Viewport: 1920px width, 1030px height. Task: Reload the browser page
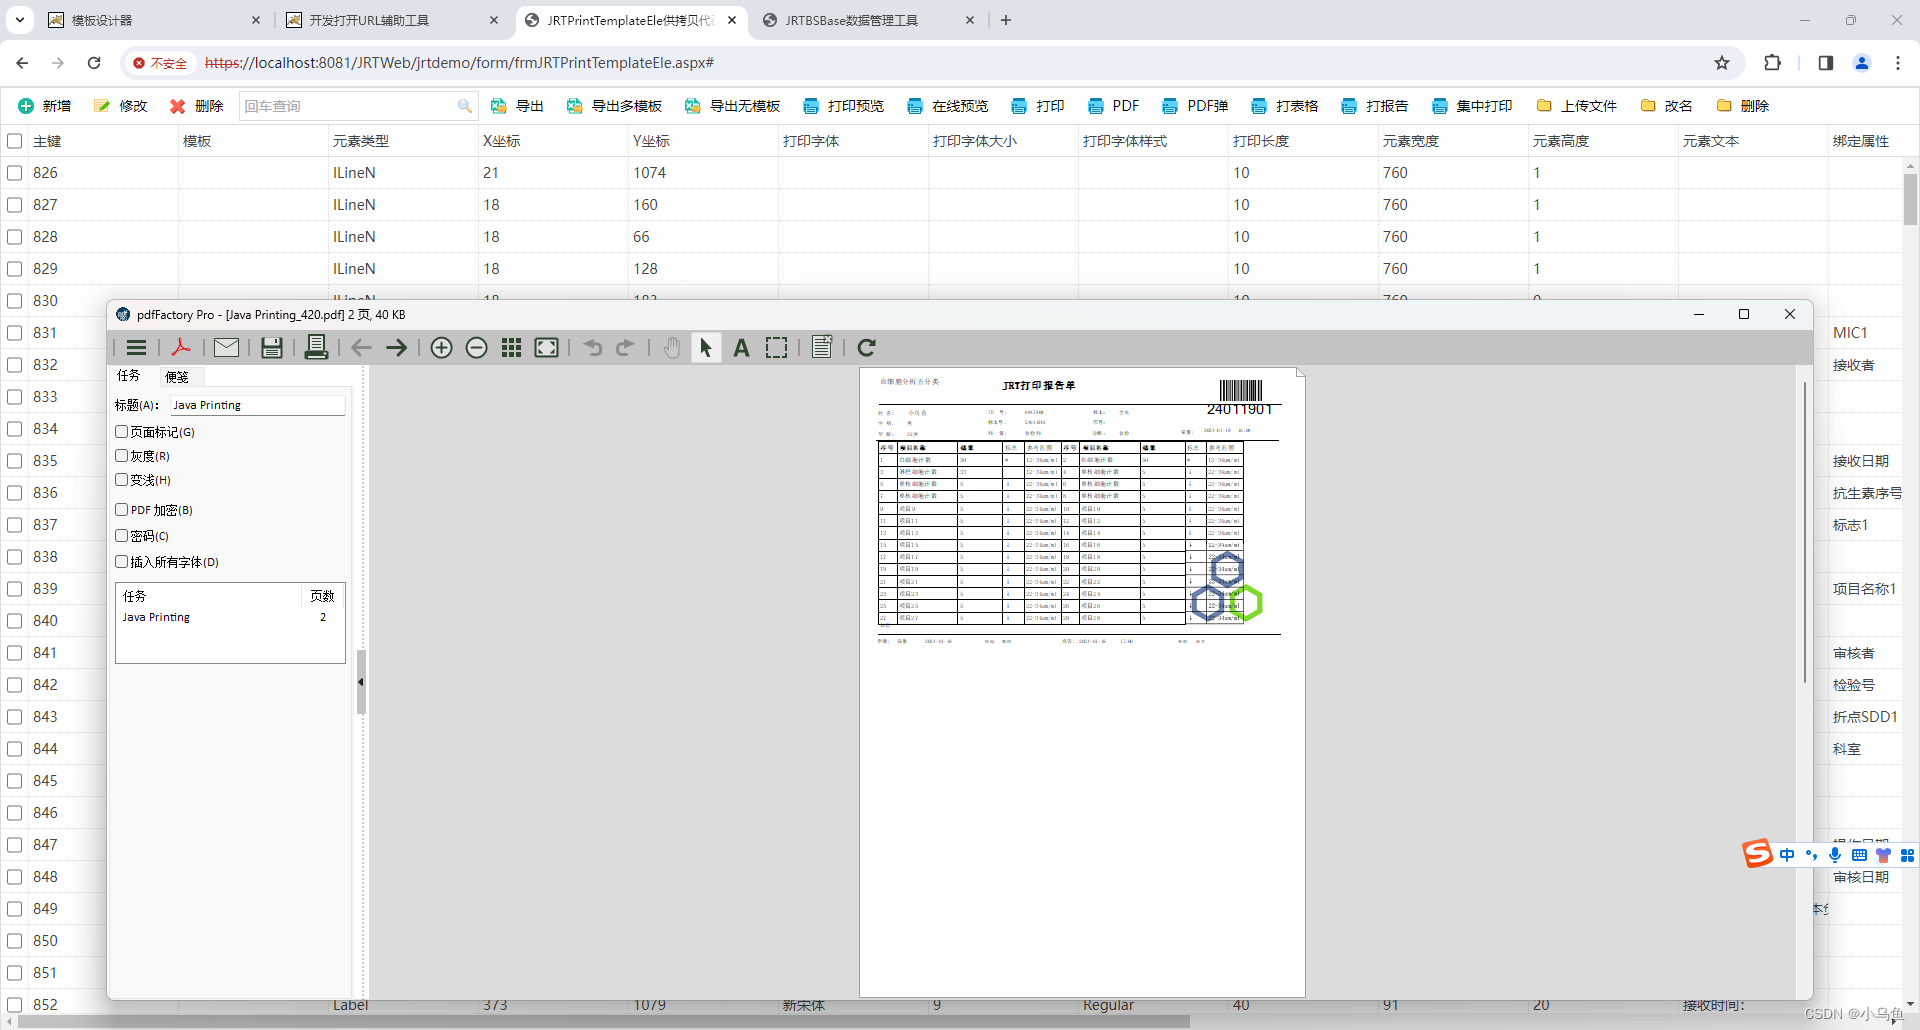click(x=94, y=63)
